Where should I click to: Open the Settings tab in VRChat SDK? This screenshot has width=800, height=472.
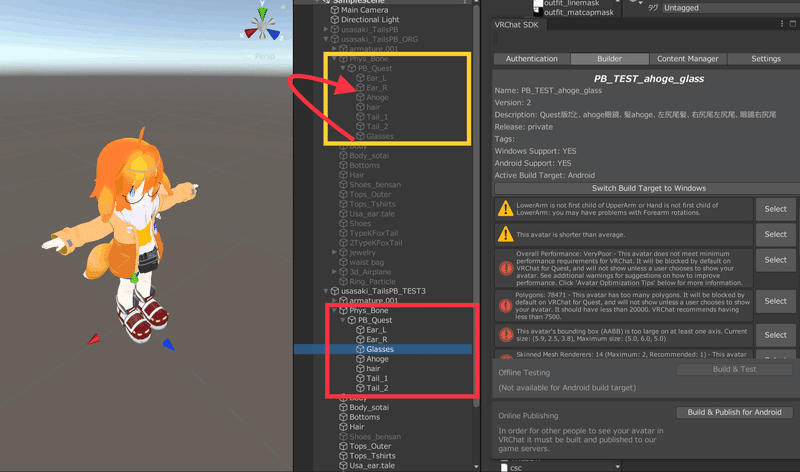pos(766,59)
